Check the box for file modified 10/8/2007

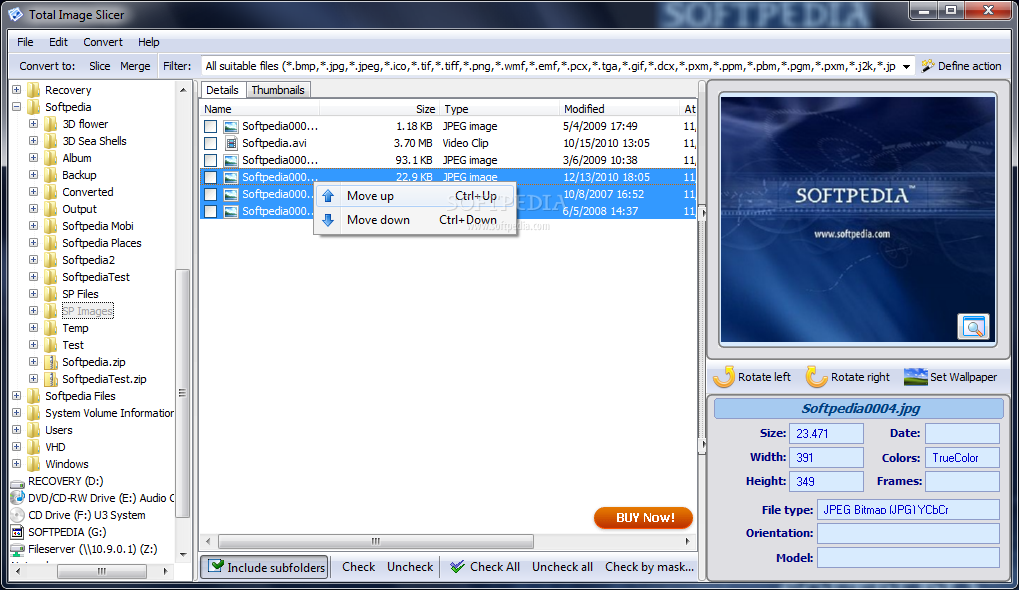pos(211,194)
